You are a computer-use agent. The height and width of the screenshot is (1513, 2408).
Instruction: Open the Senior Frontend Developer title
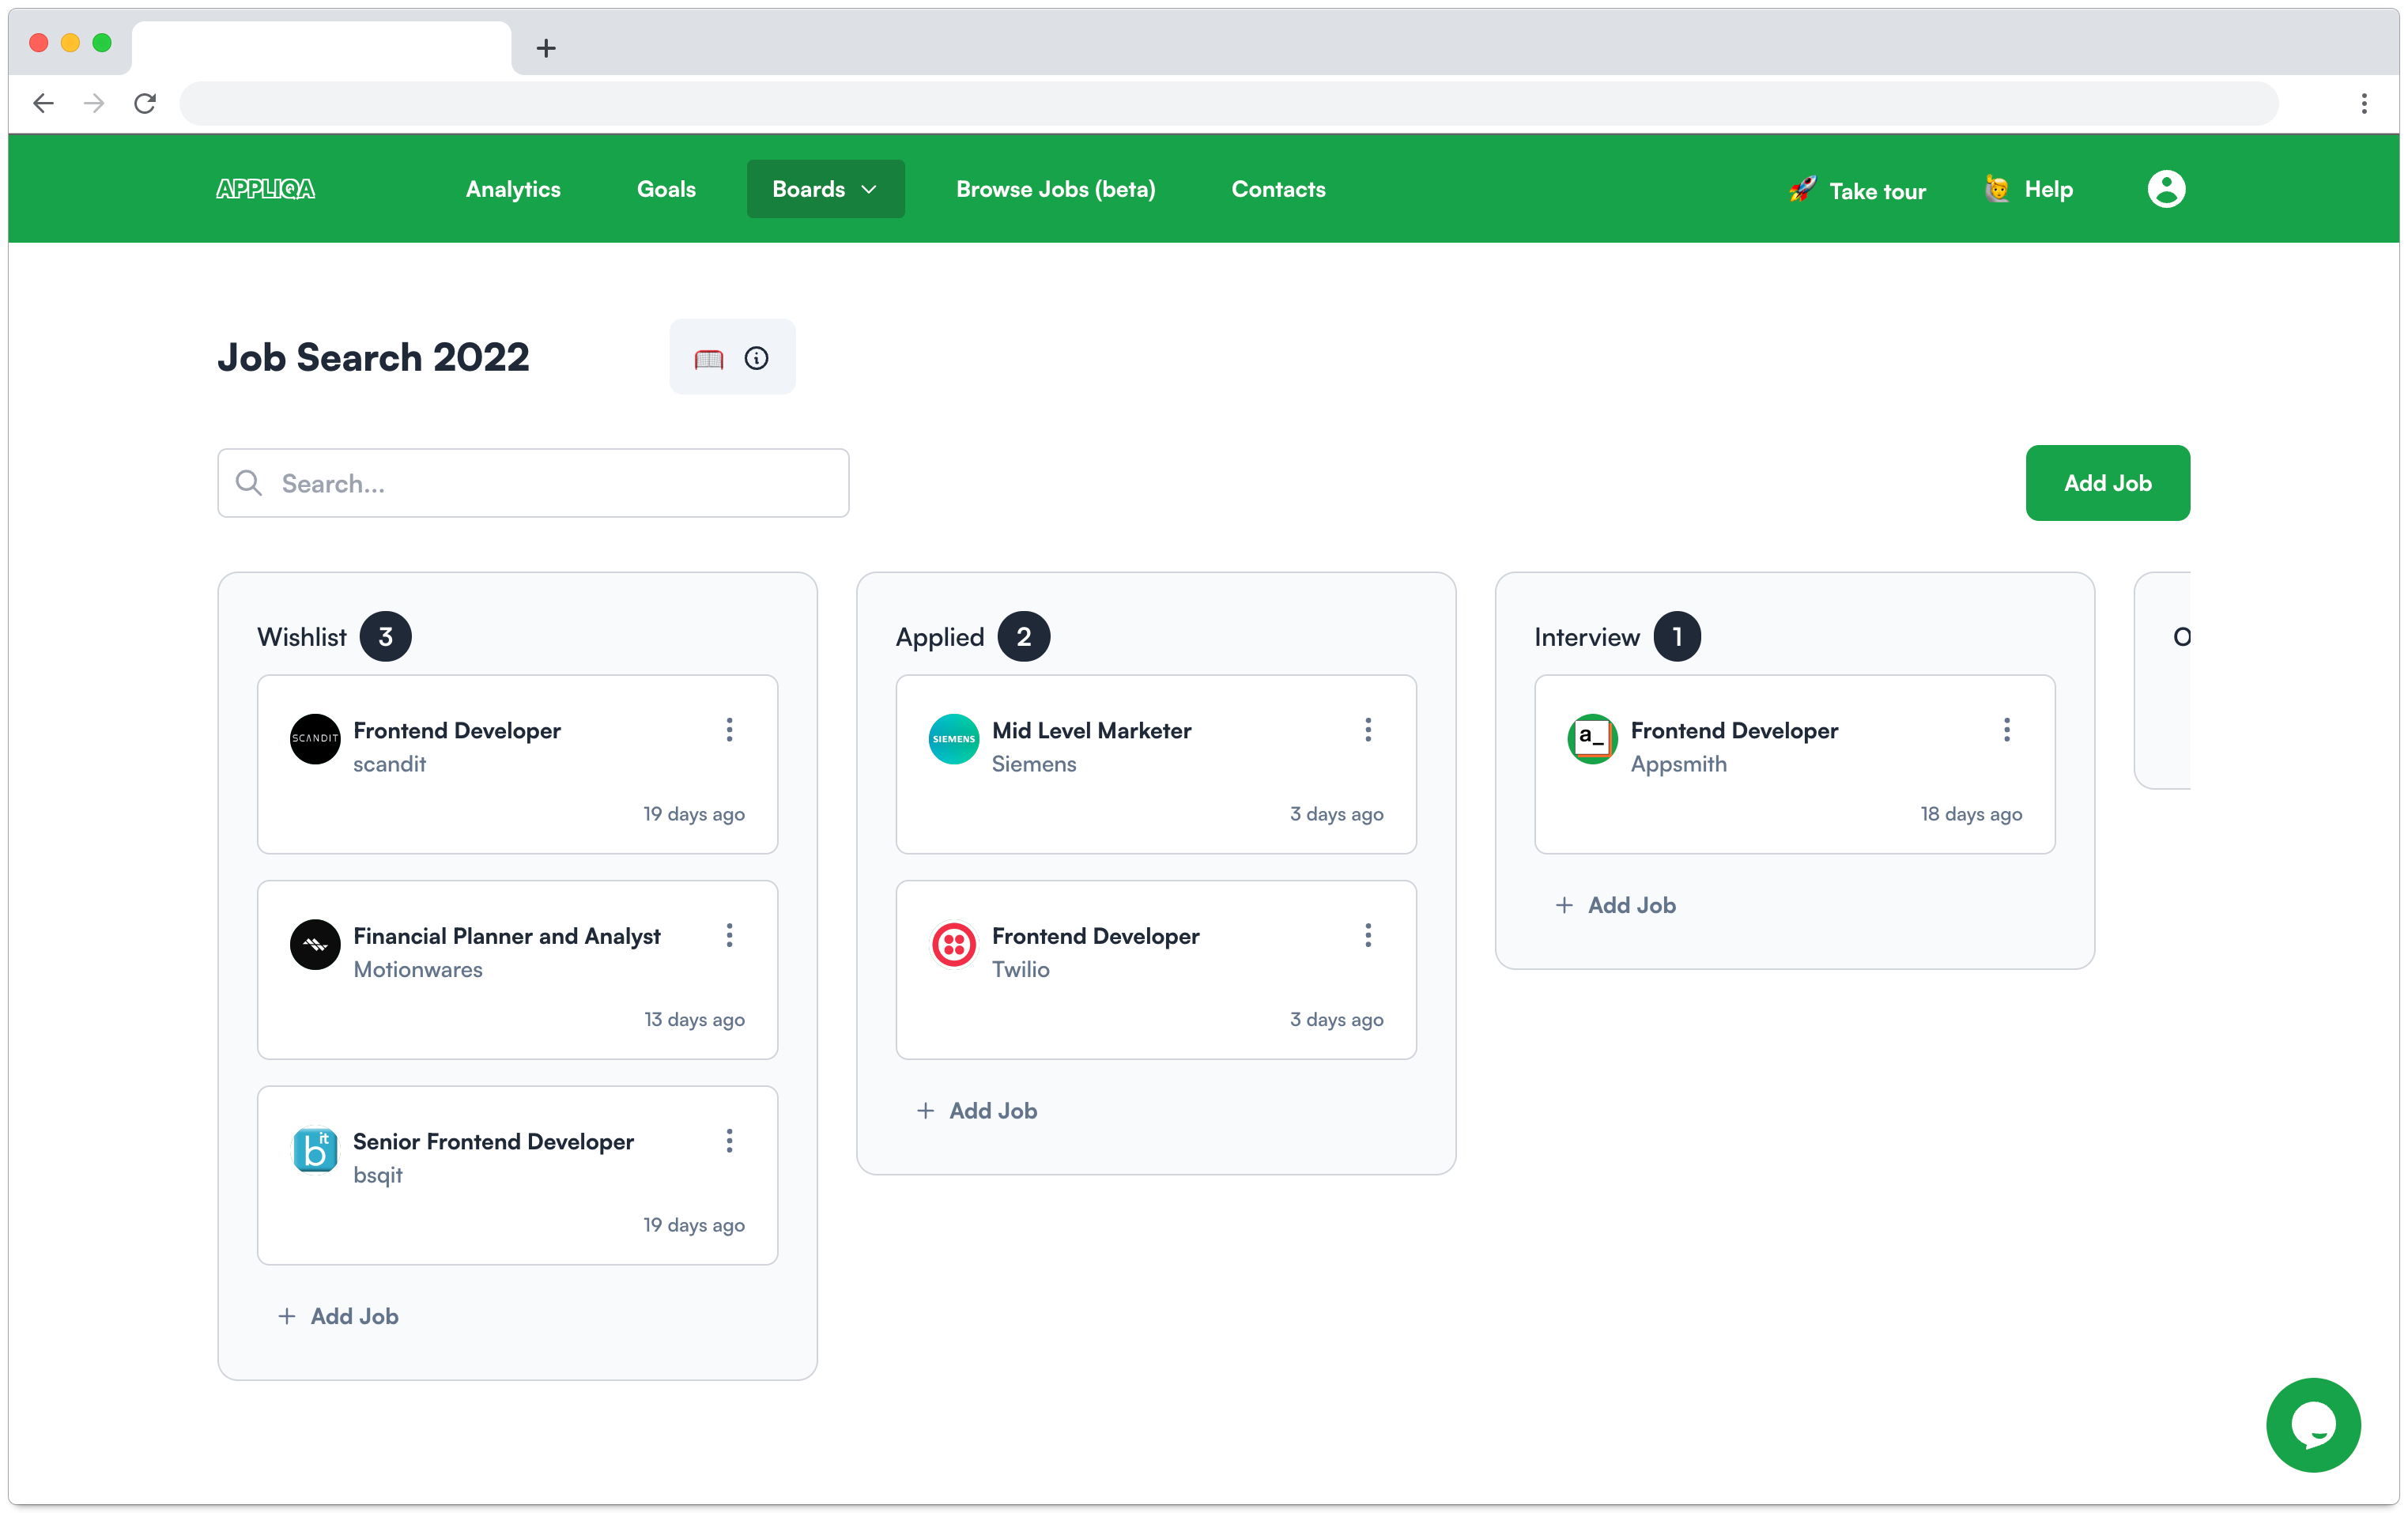pos(493,1141)
